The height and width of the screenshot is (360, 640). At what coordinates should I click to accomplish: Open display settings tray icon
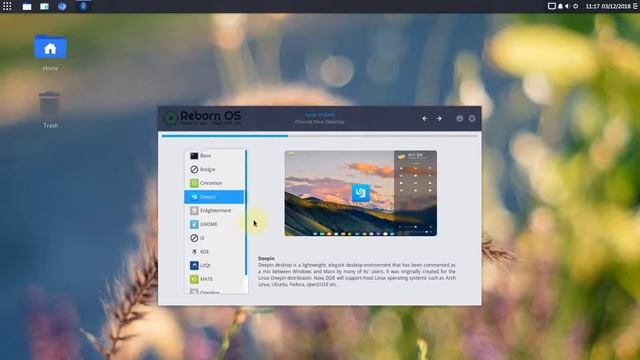pos(551,6)
